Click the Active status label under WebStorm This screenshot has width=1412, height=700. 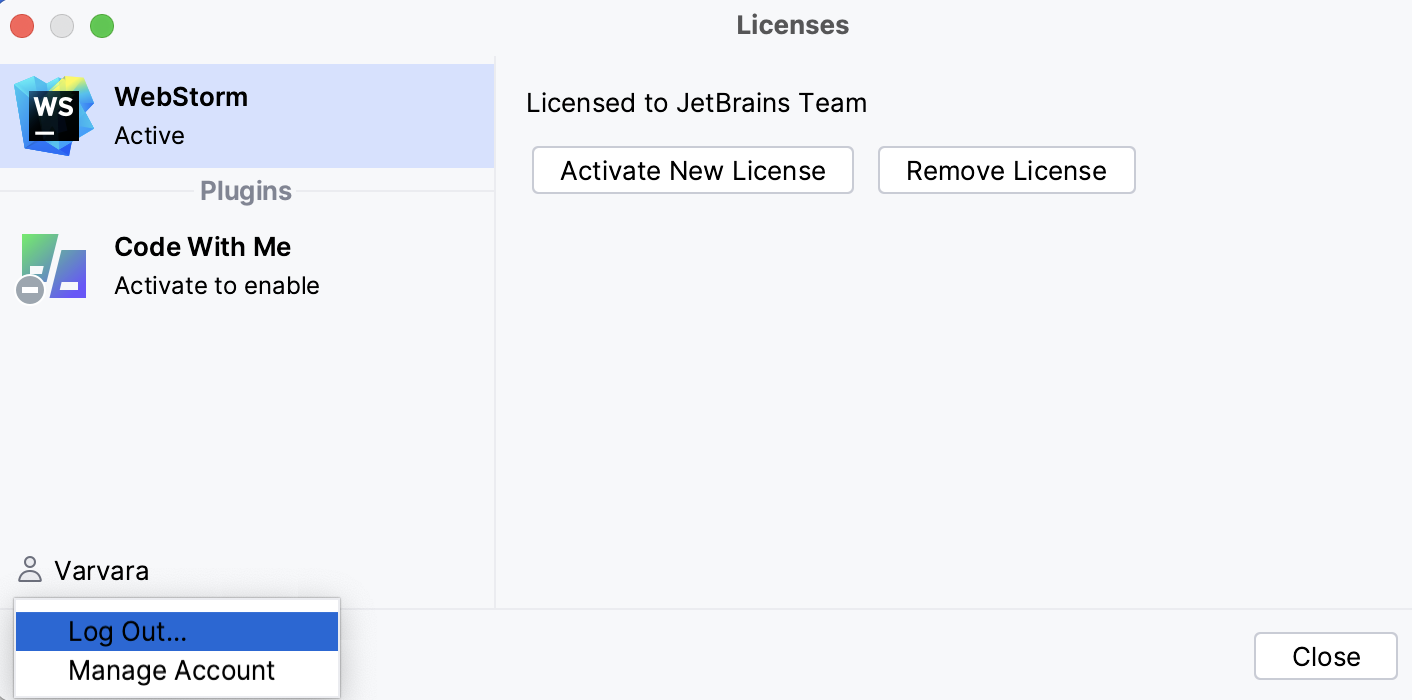[148, 135]
